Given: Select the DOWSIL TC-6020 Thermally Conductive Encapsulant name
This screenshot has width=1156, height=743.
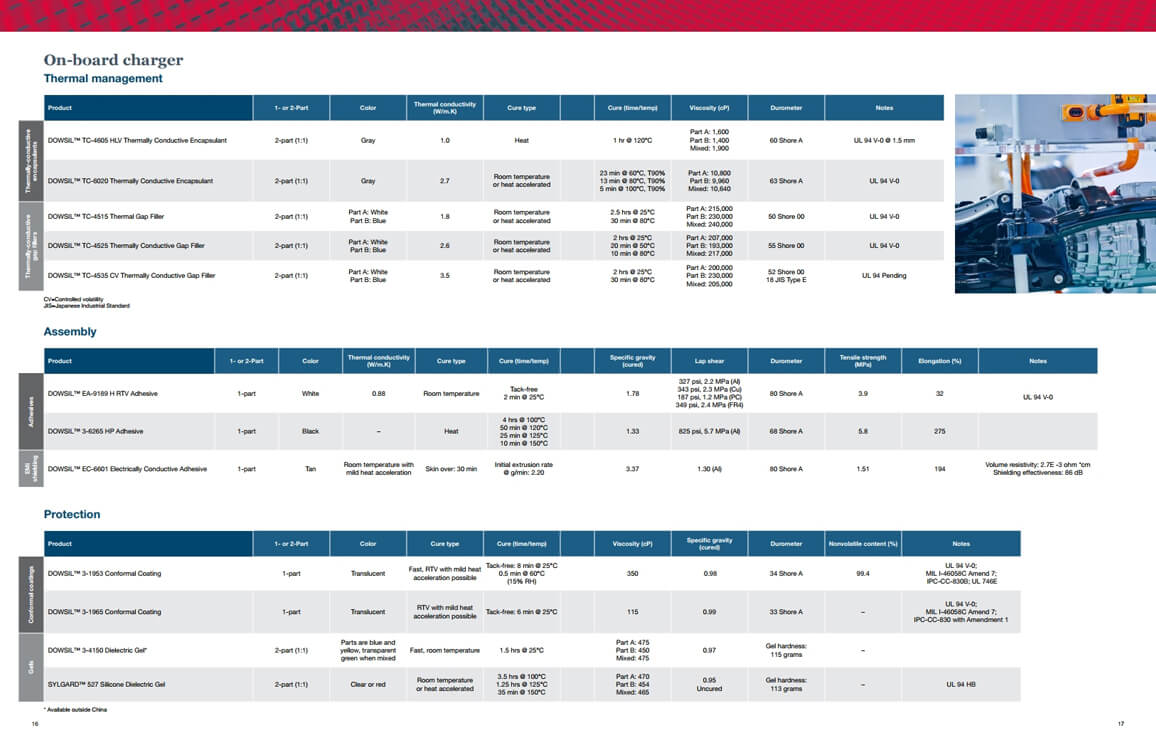Looking at the screenshot, I should (x=130, y=181).
